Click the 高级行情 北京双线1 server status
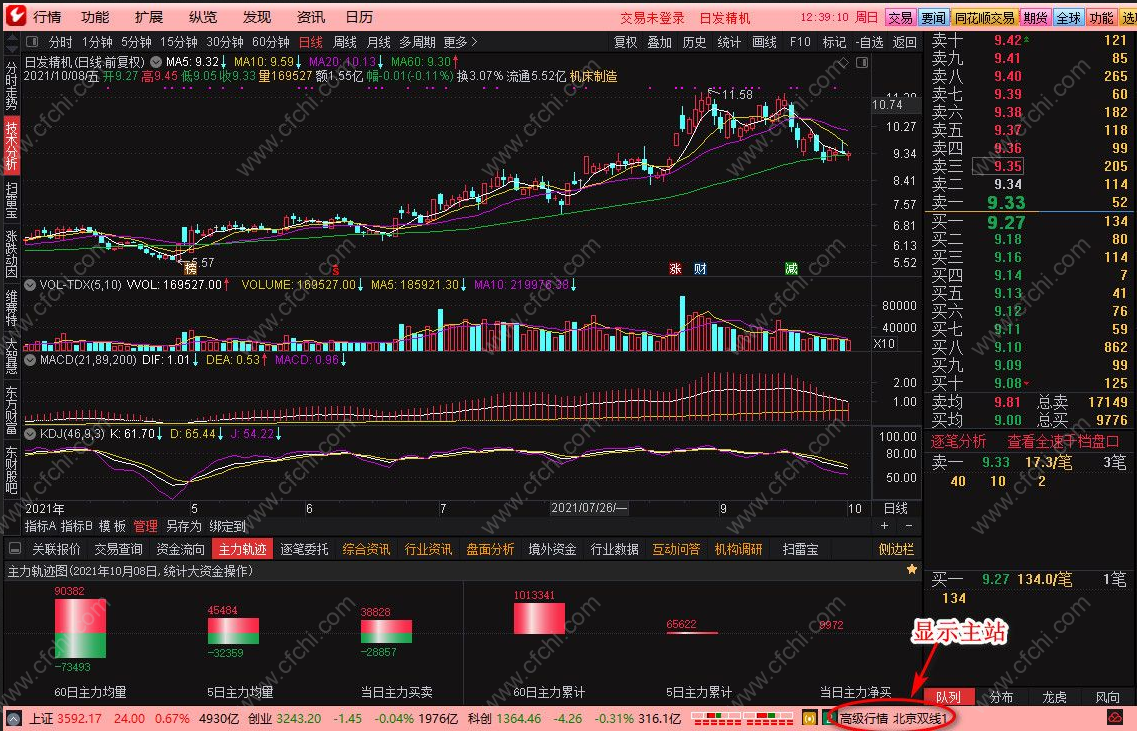The height and width of the screenshot is (731, 1137). click(x=893, y=719)
